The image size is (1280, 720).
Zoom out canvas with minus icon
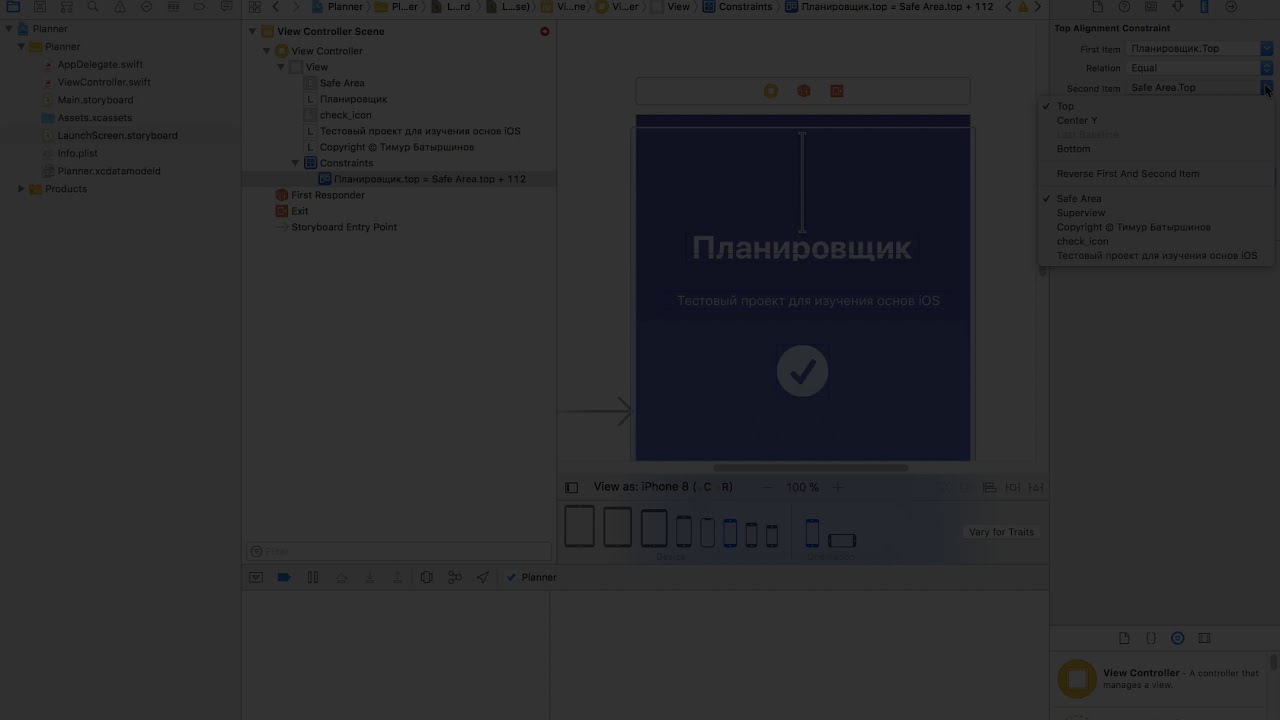click(x=767, y=487)
